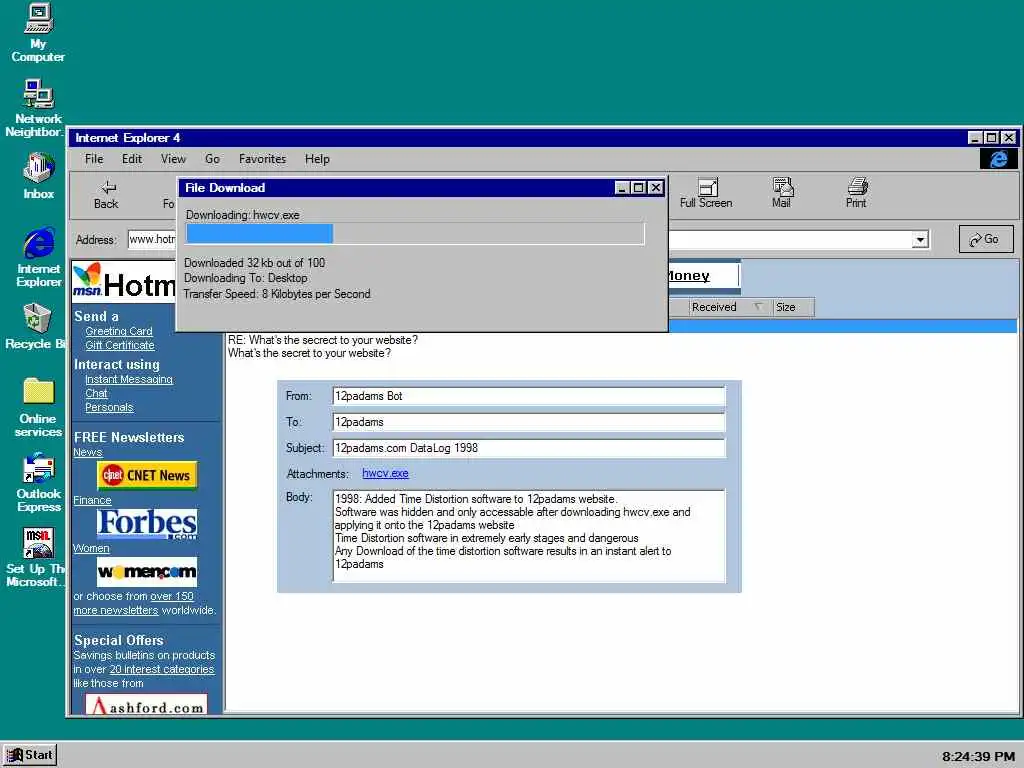Image resolution: width=1024 pixels, height=768 pixels.
Task: Expand the address bar dropdown arrow
Action: point(920,240)
